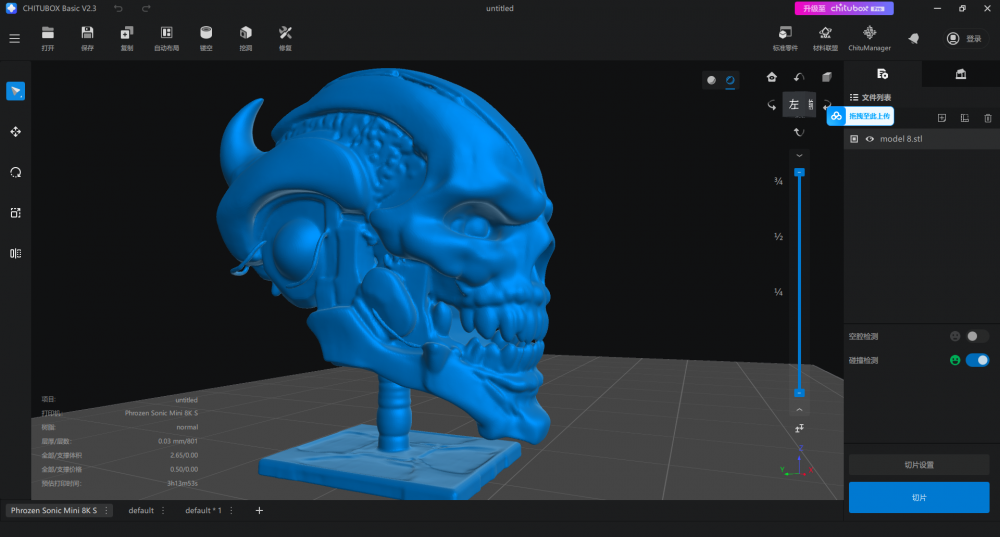Open a file with the 打开 folder icon
Screen dimensions: 1000x537
[48, 38]
